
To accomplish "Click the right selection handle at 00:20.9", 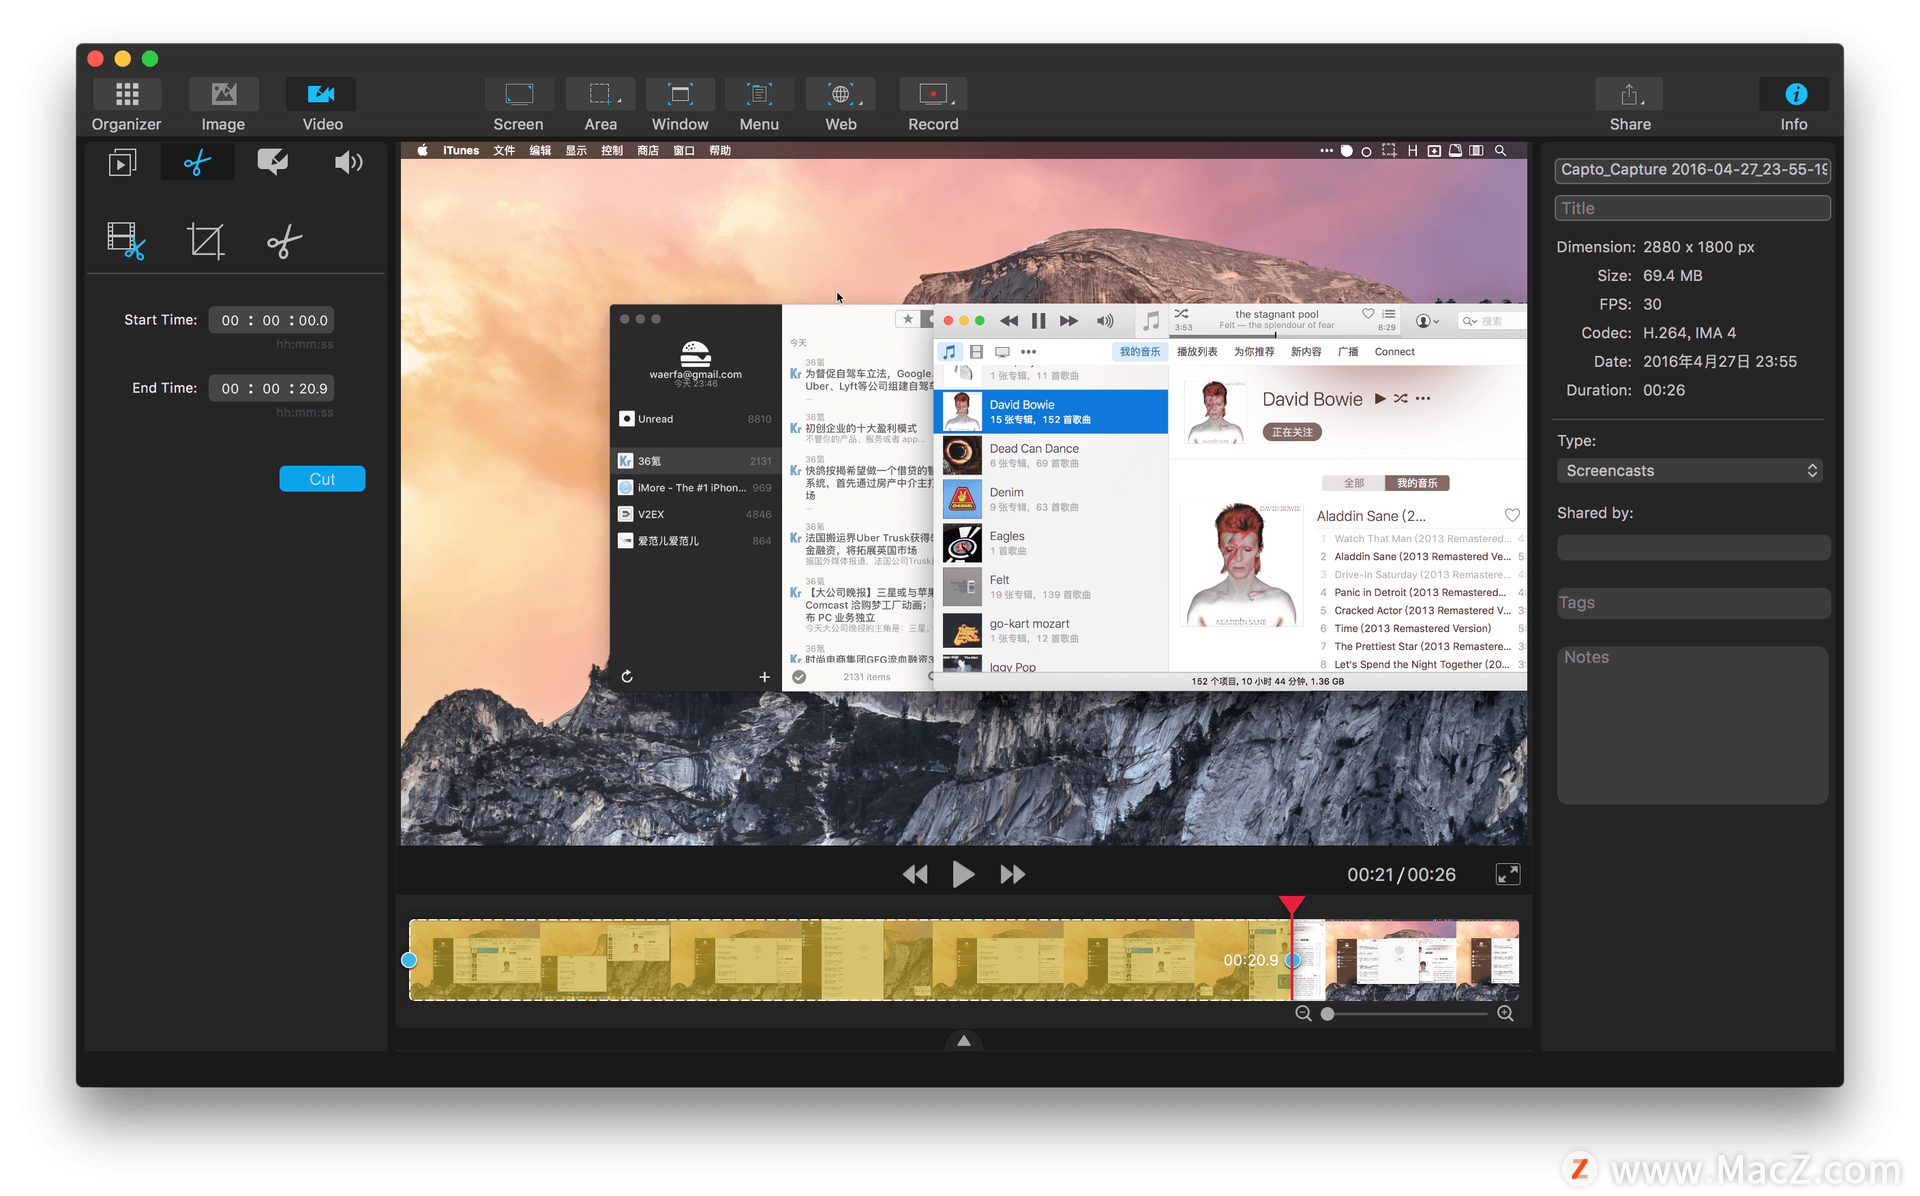I will (x=1292, y=960).
